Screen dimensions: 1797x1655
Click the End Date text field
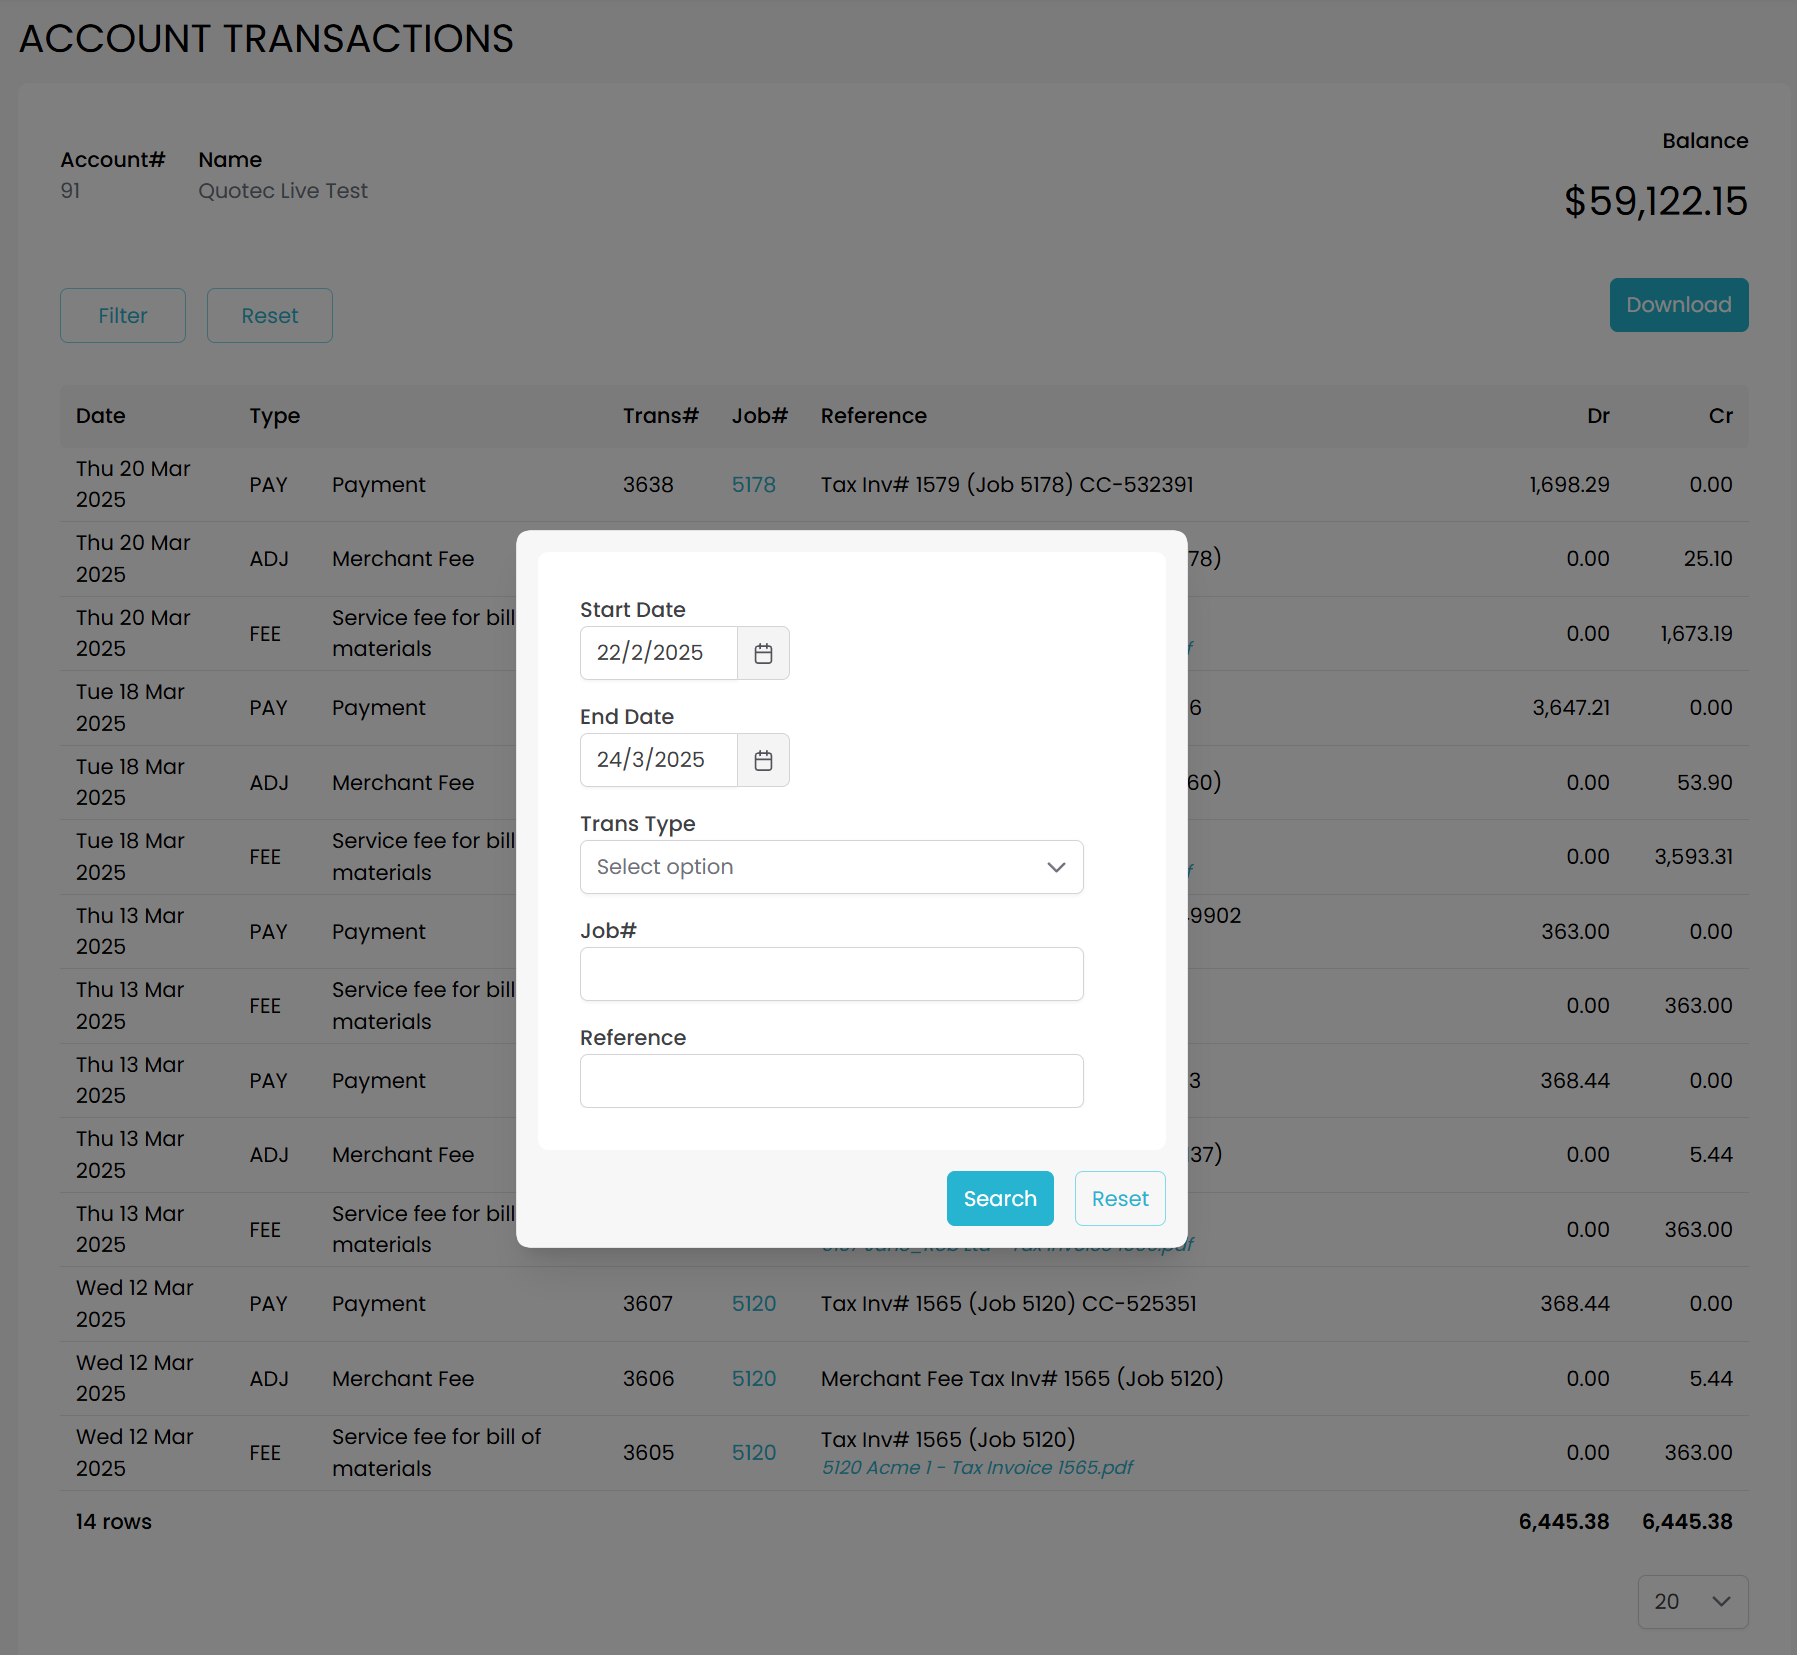(x=658, y=760)
